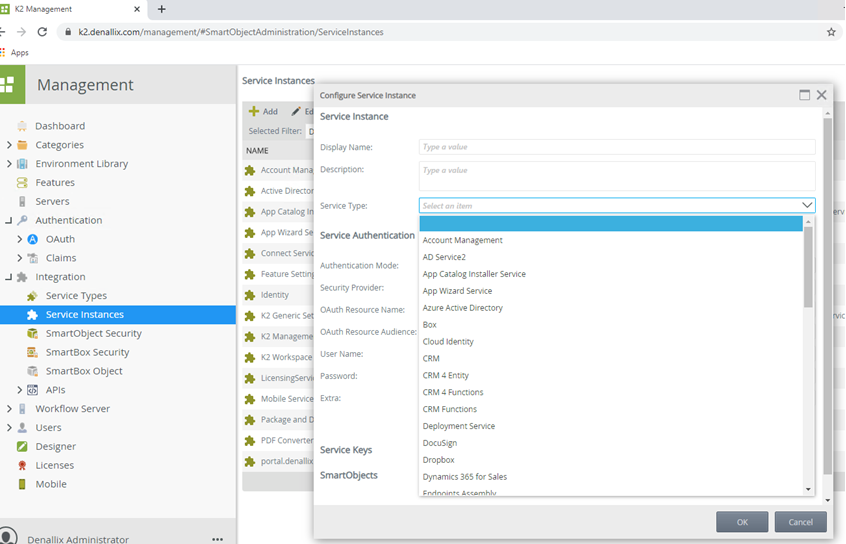This screenshot has width=846, height=544.
Task: Open the Service Type dropdown arrow
Action: [806, 205]
